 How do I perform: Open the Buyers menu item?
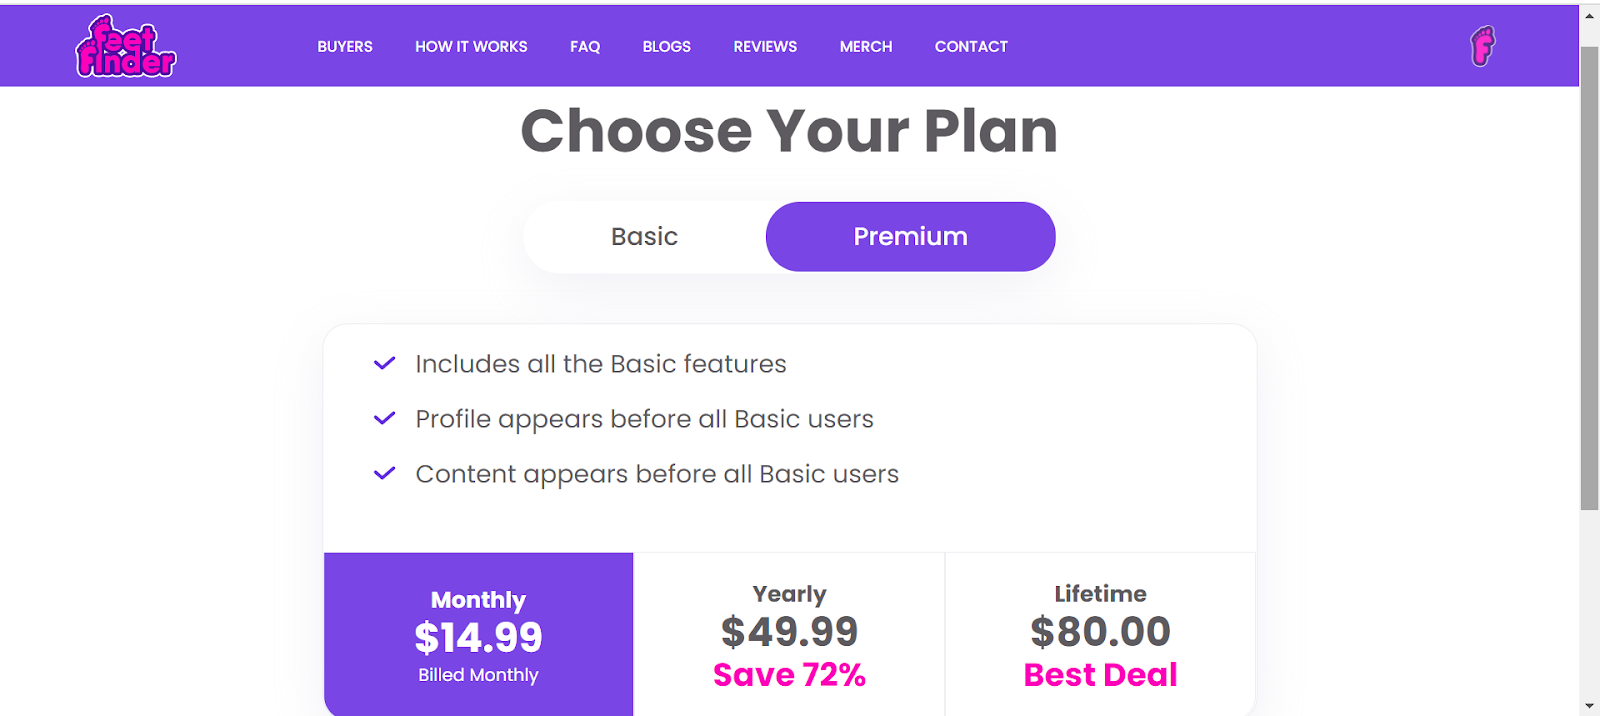click(x=345, y=47)
